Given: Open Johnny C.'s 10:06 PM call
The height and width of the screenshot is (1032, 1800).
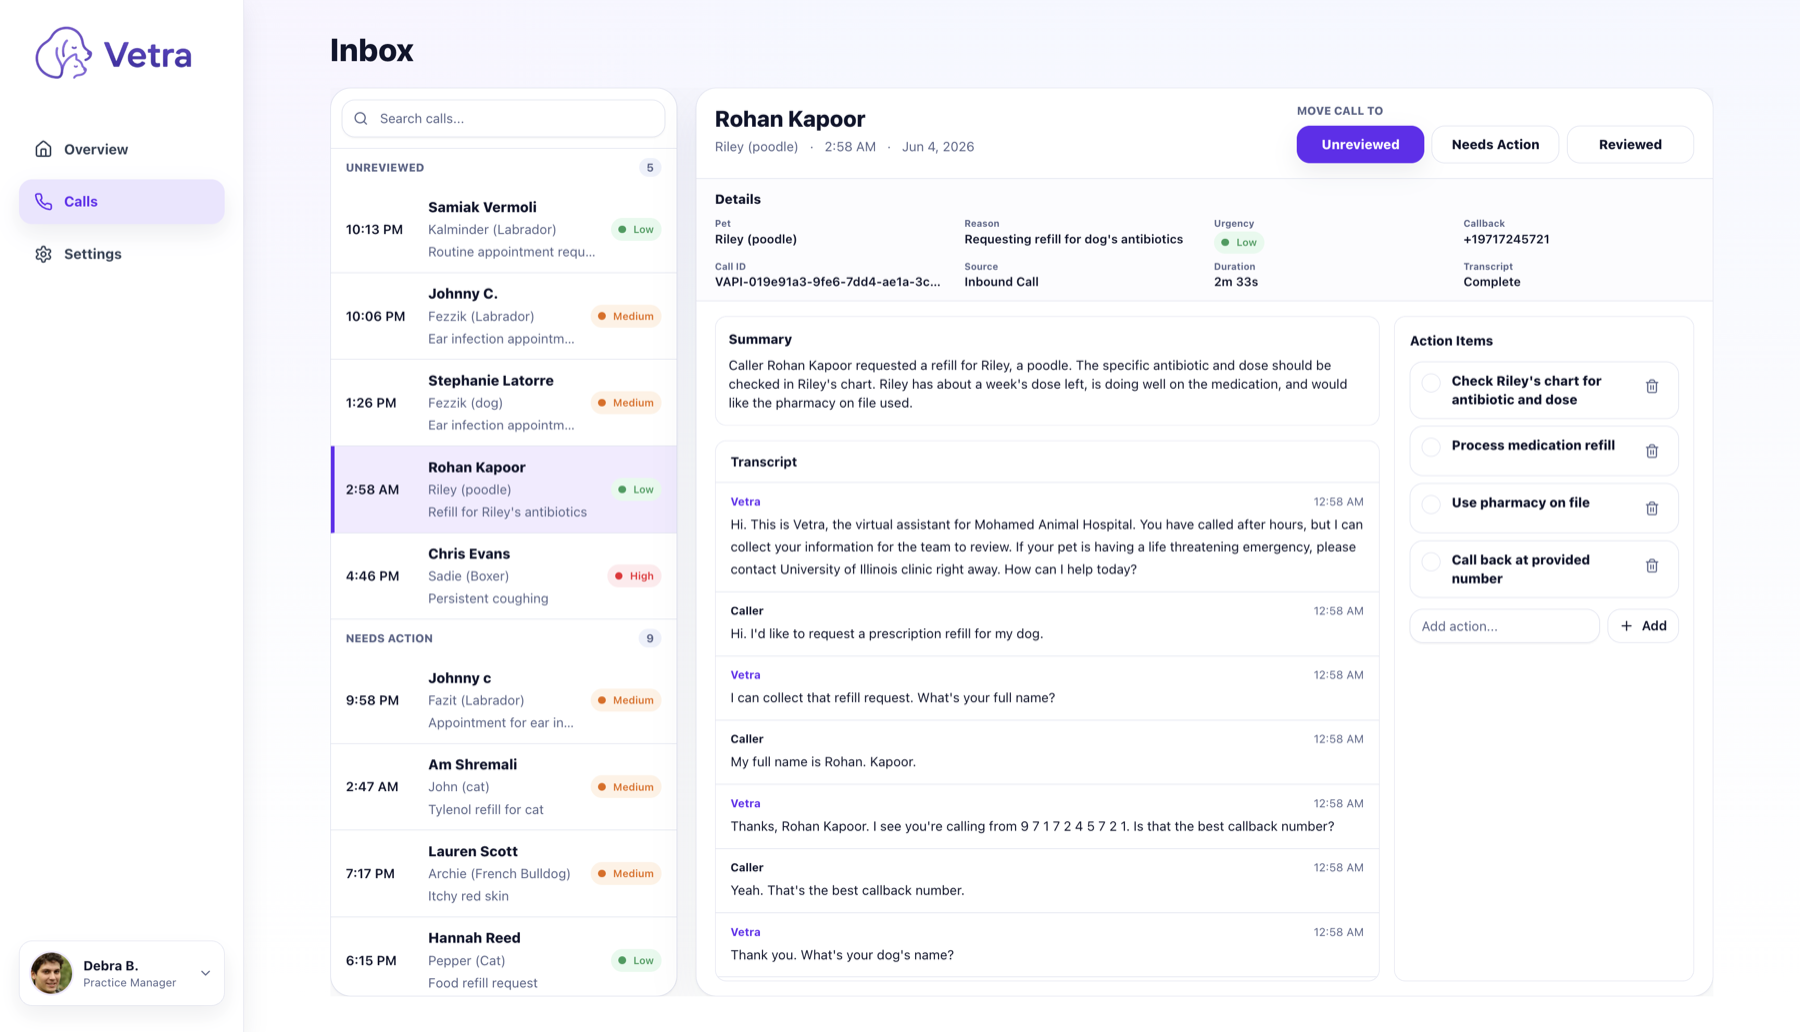Looking at the screenshot, I should (x=504, y=316).
